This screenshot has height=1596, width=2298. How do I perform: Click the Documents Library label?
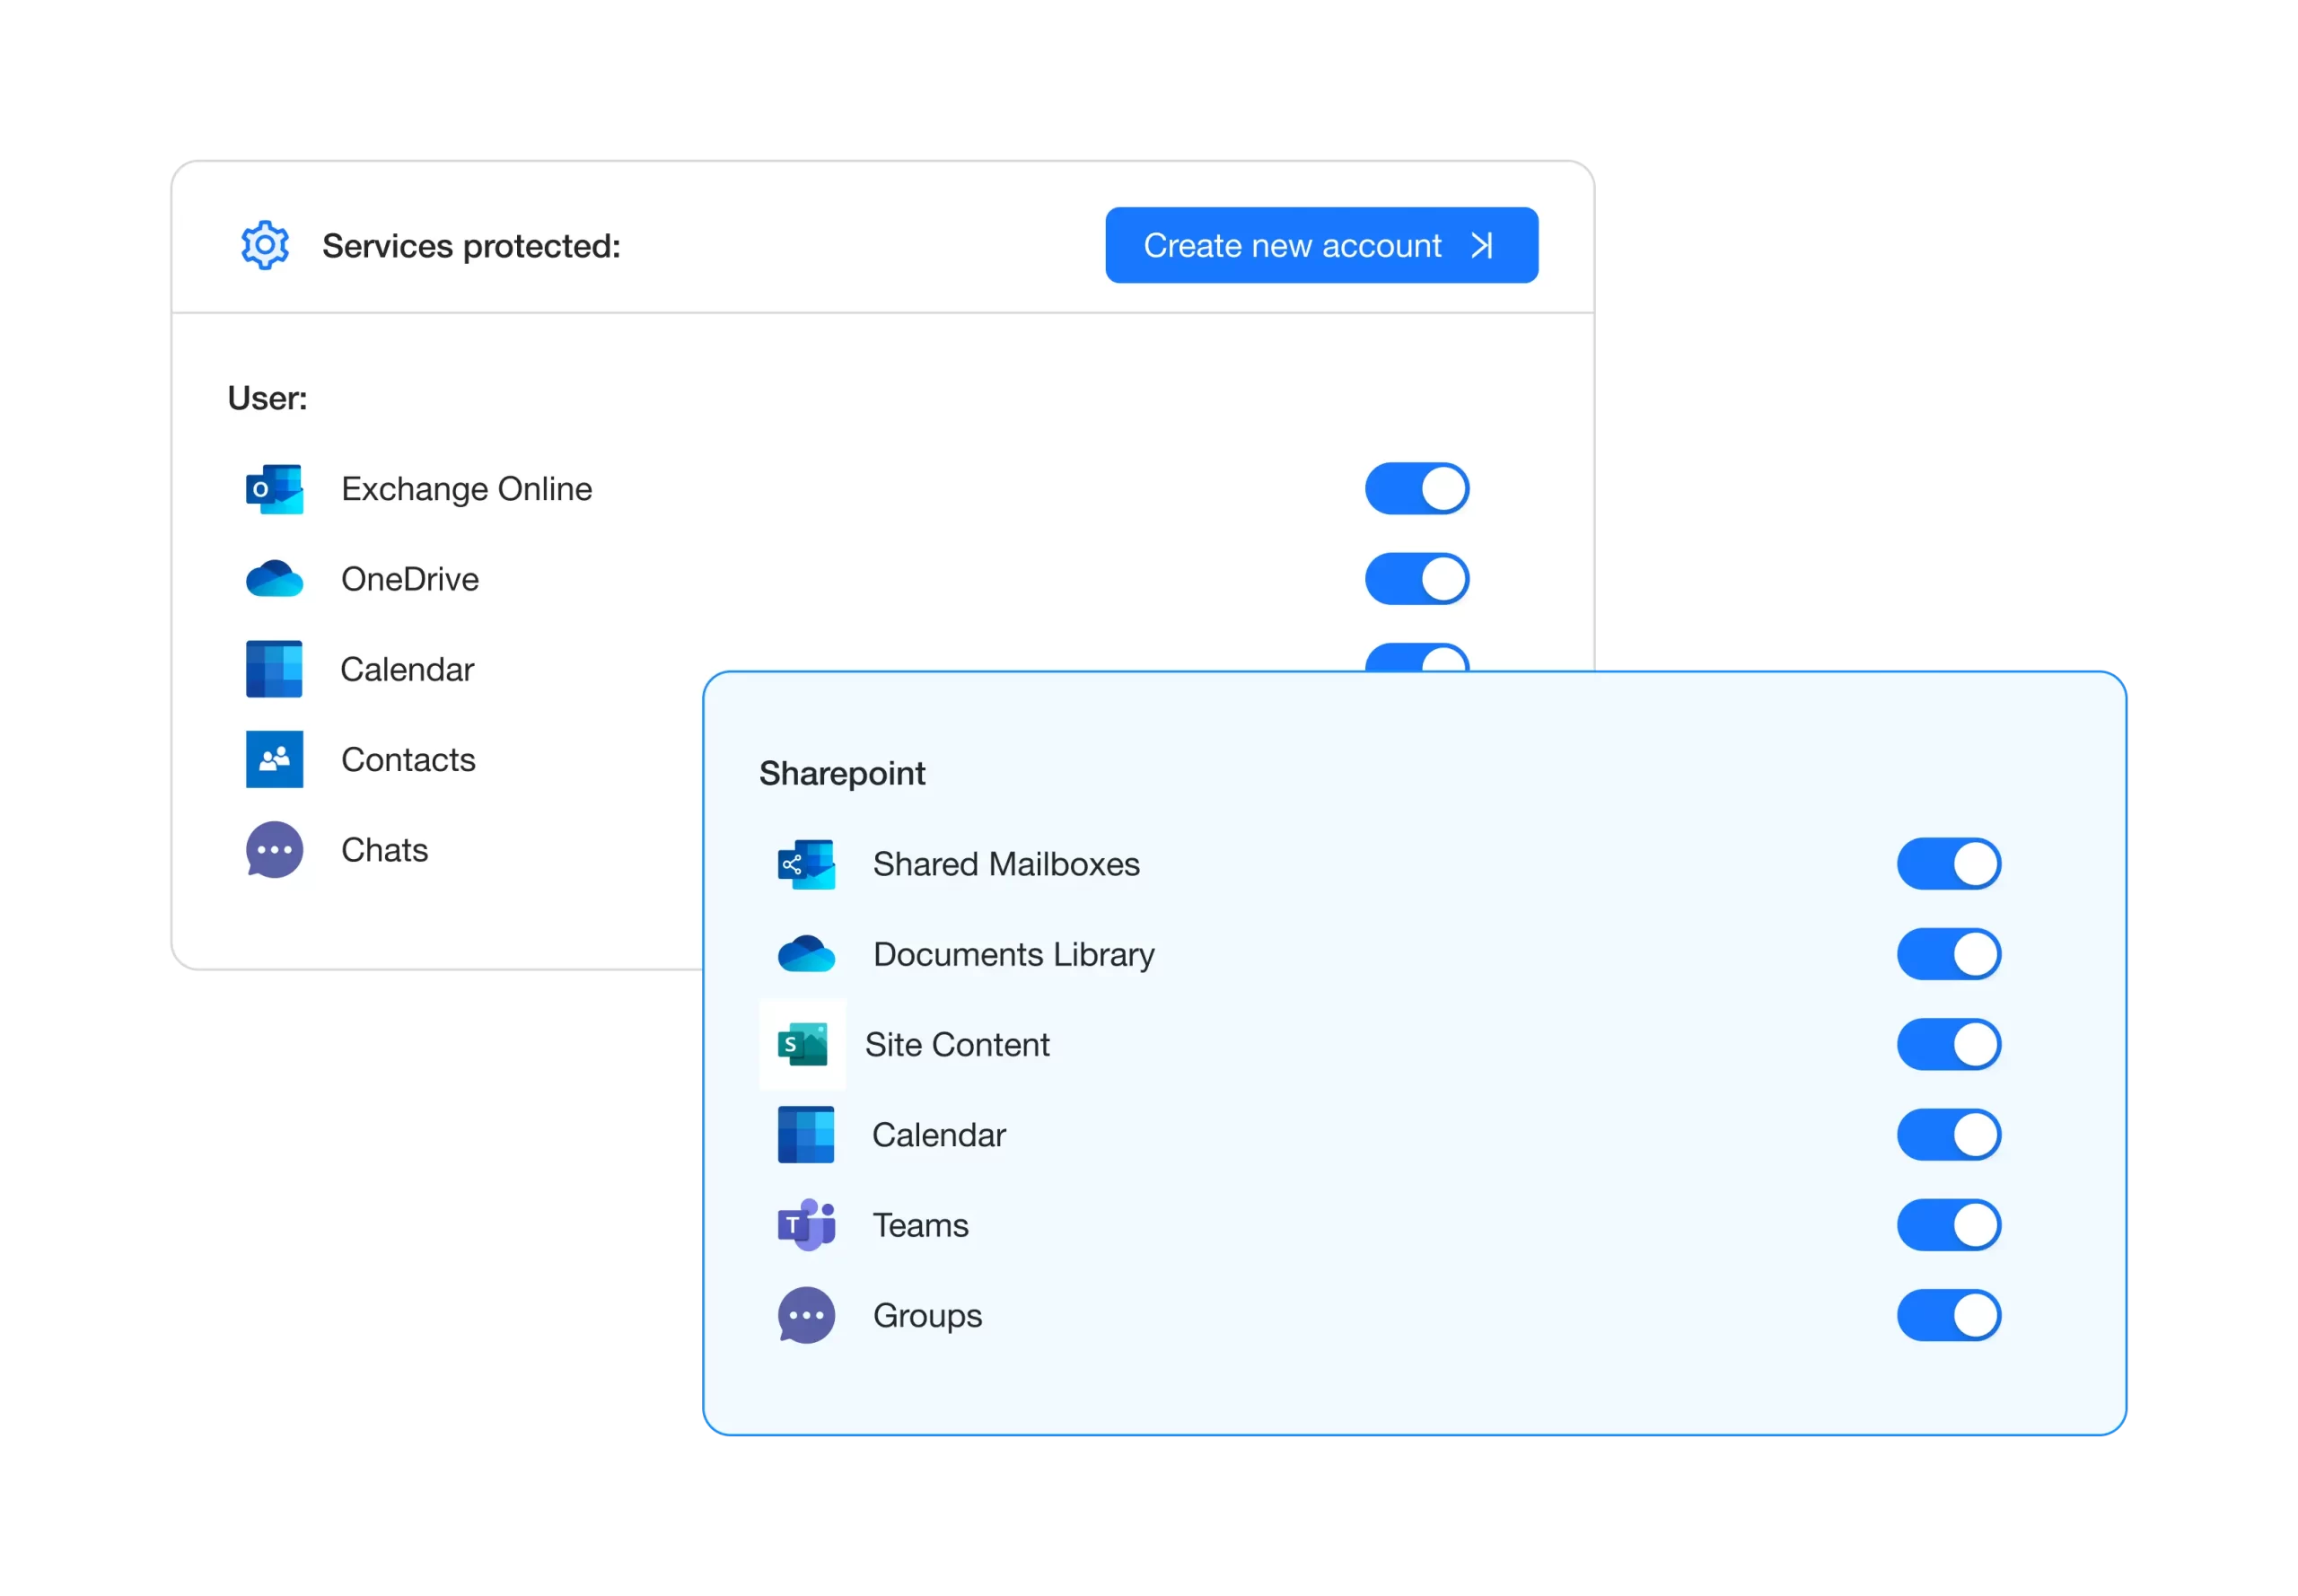point(1013,954)
